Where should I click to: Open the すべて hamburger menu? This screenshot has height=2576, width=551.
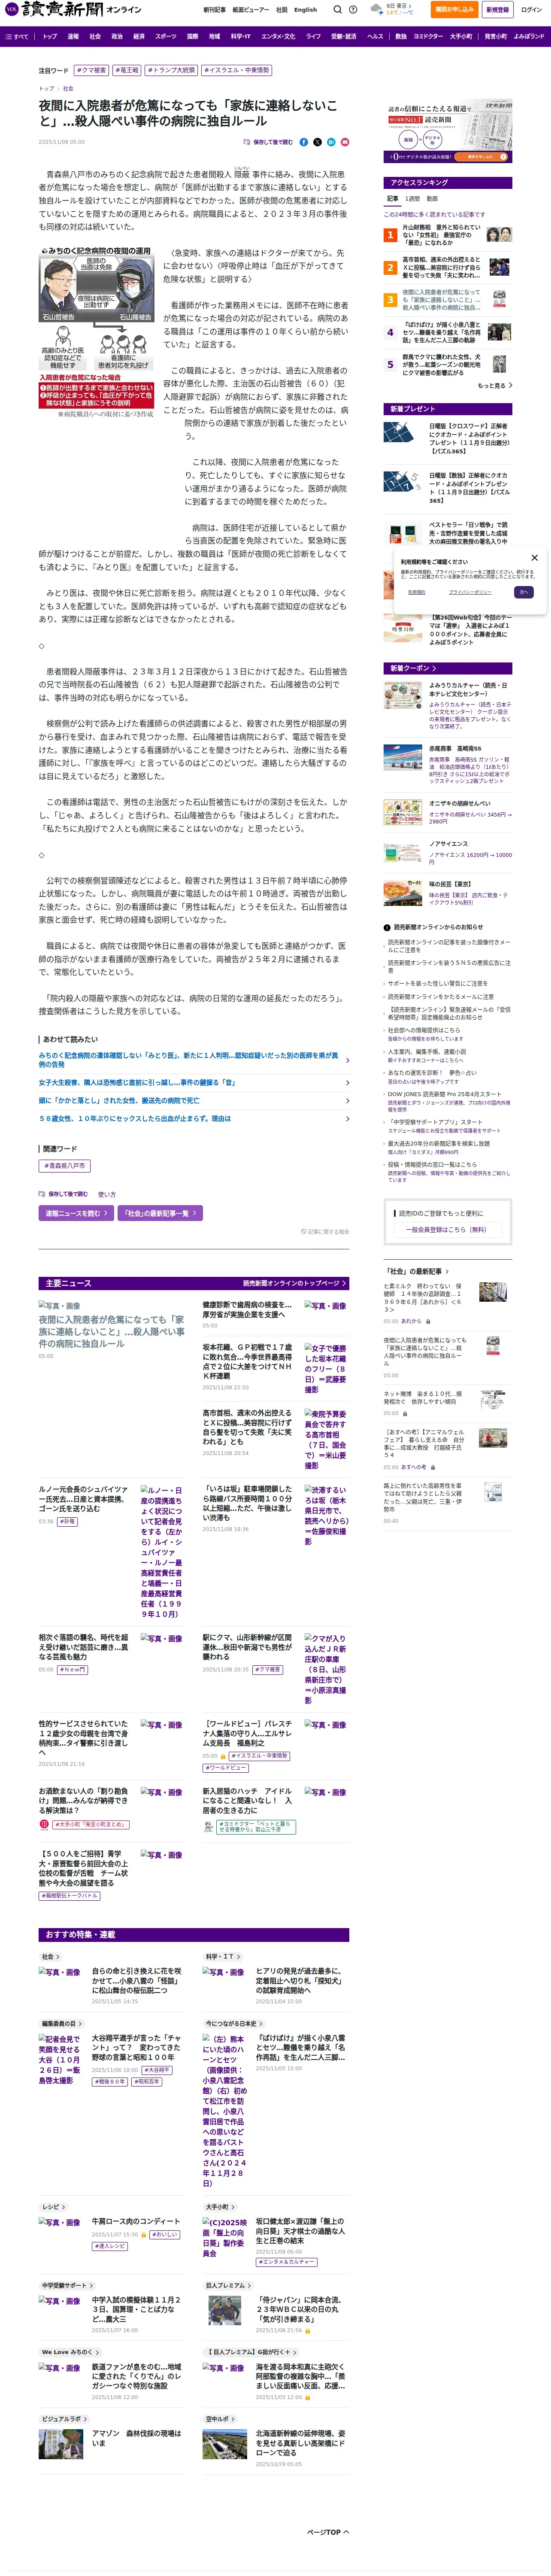pos(17,36)
